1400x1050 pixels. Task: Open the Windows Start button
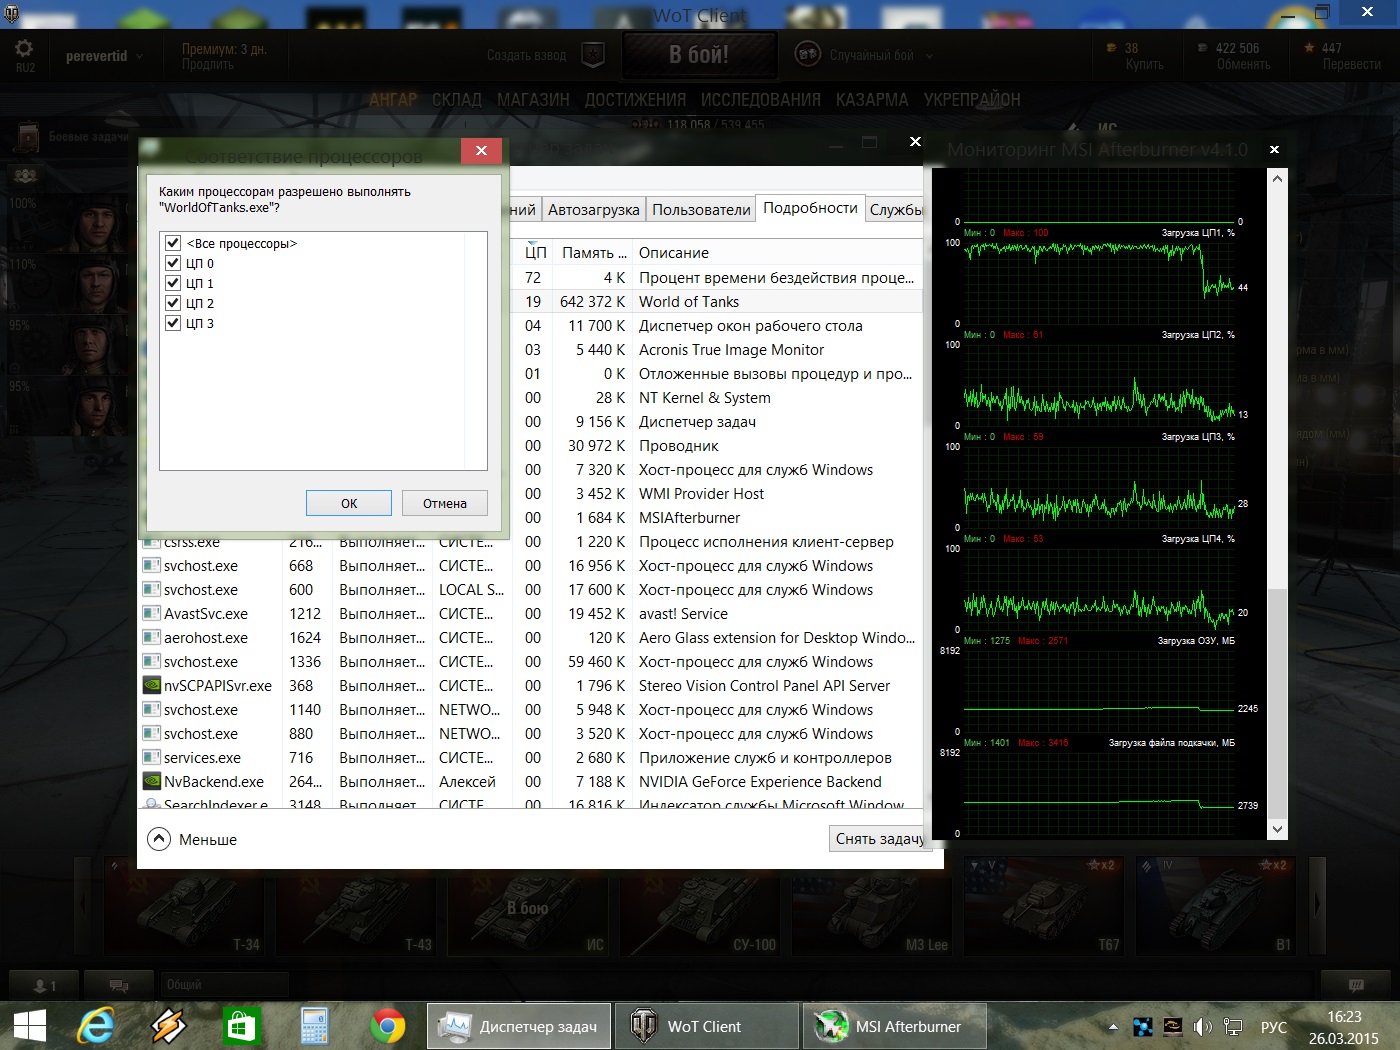29,1026
